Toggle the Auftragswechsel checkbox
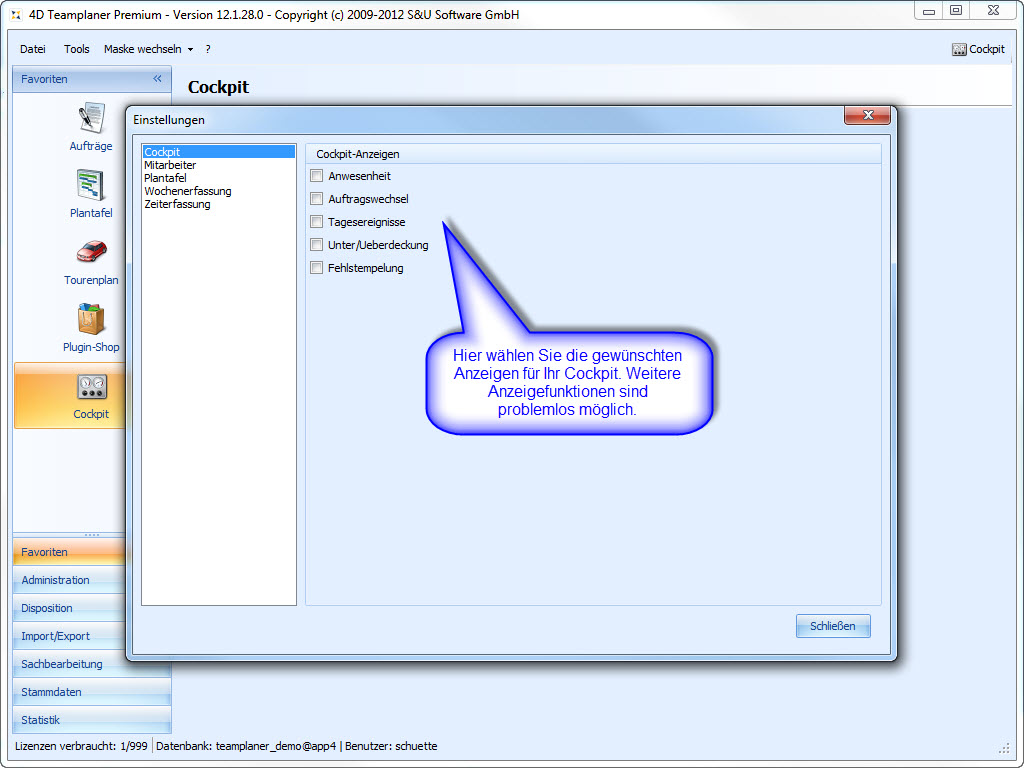 click(x=317, y=199)
